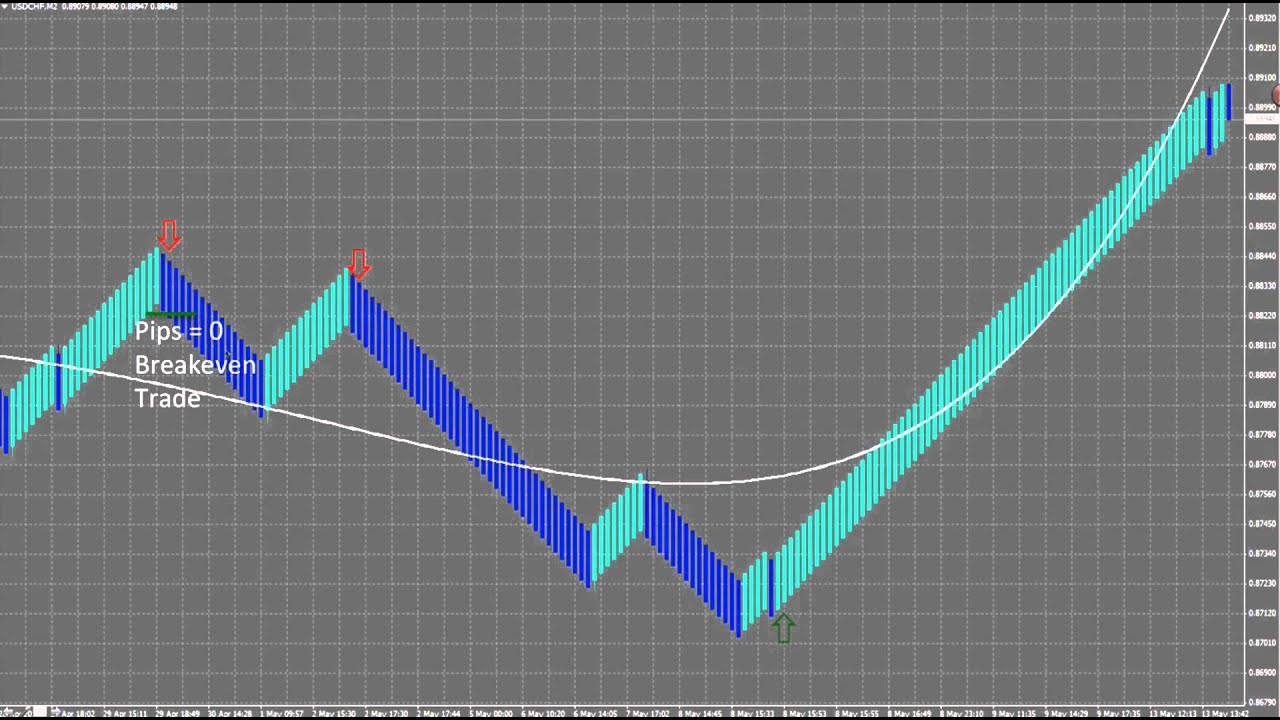Click the 0.88220 price label

[x=1263, y=316]
